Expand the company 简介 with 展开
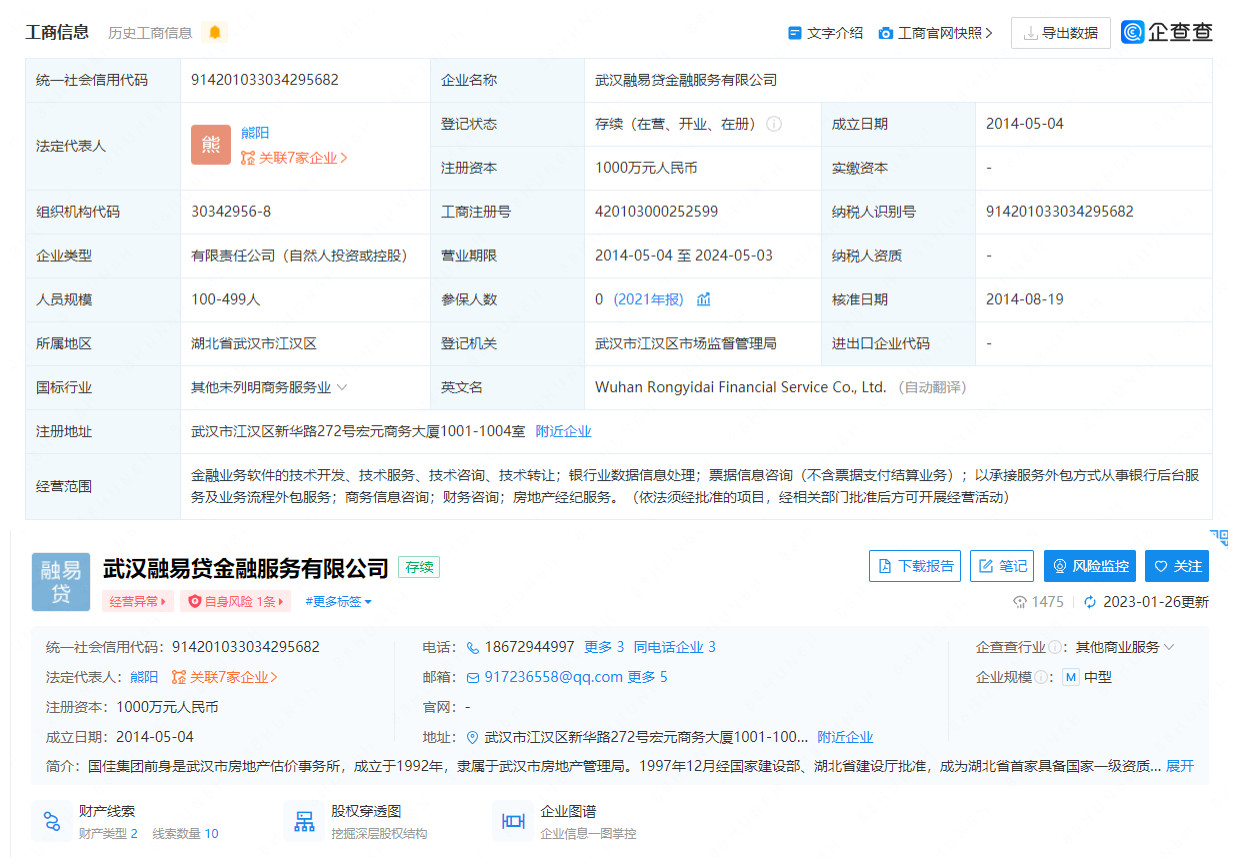 (1180, 766)
